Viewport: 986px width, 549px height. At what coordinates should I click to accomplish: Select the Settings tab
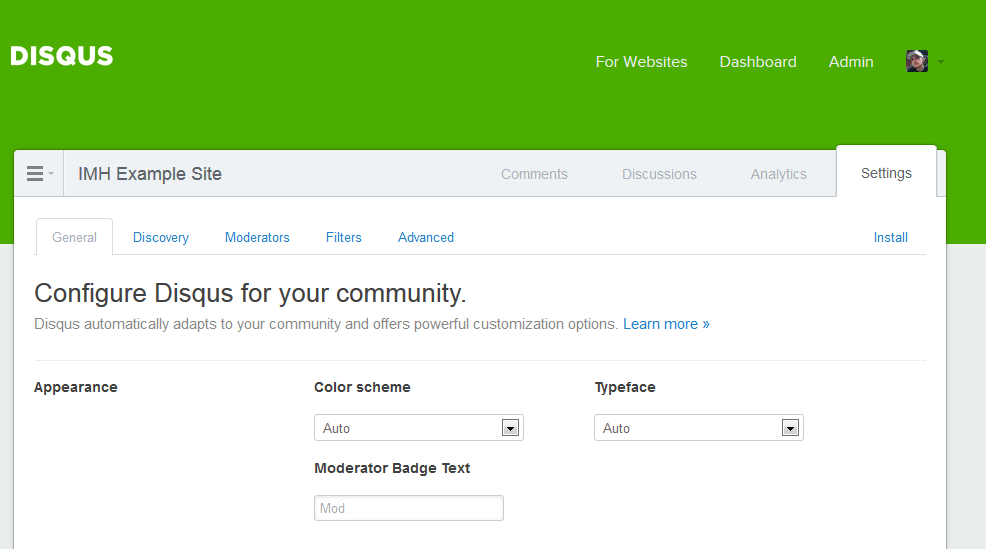point(886,173)
